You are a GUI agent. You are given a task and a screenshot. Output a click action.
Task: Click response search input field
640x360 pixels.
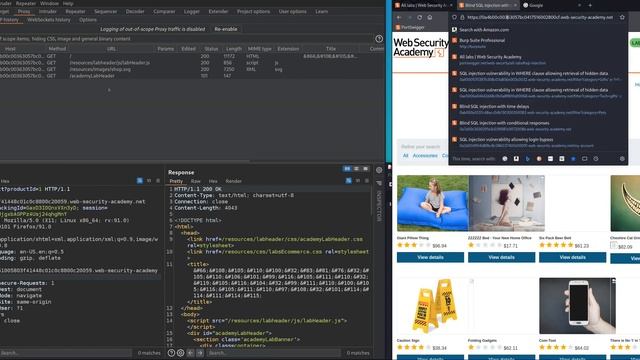(x=273, y=353)
